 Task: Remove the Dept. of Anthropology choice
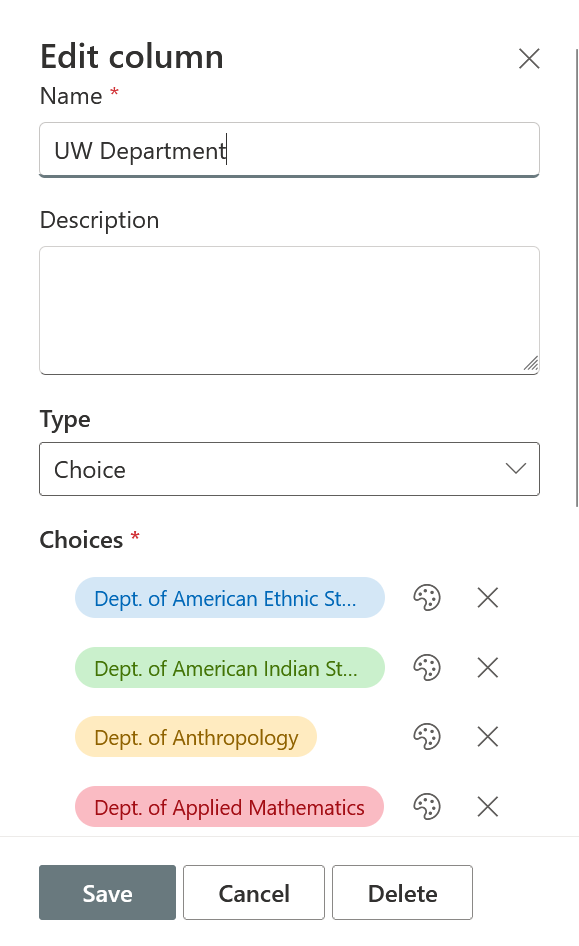(x=487, y=736)
